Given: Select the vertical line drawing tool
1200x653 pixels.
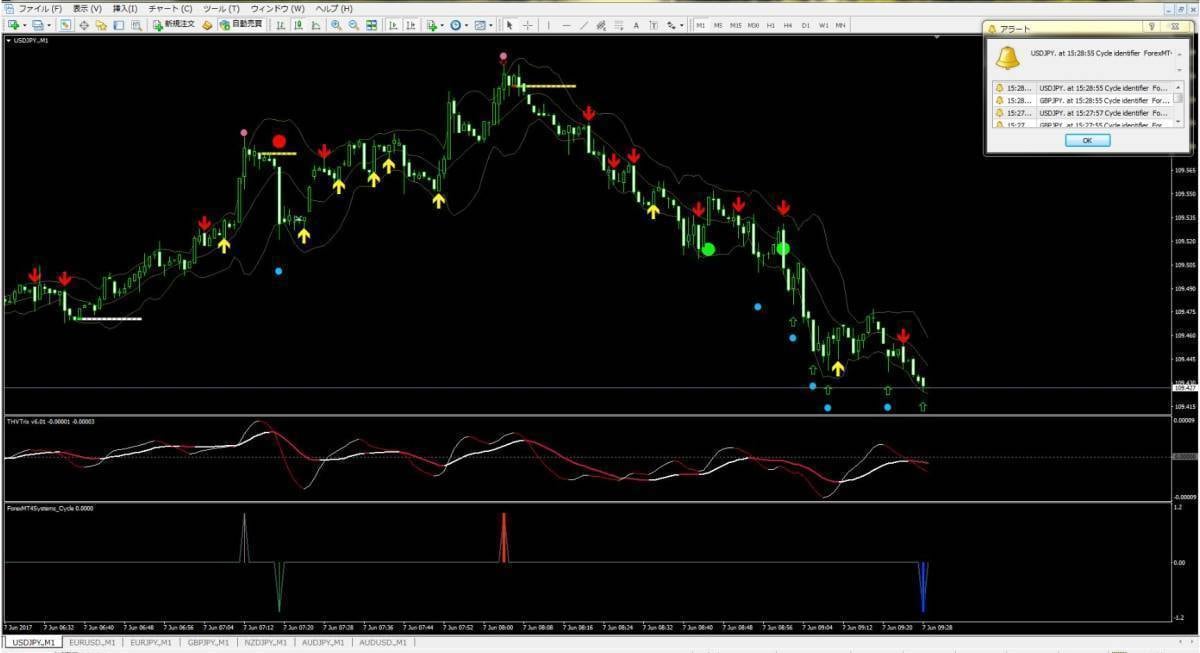Looking at the screenshot, I should point(548,25).
